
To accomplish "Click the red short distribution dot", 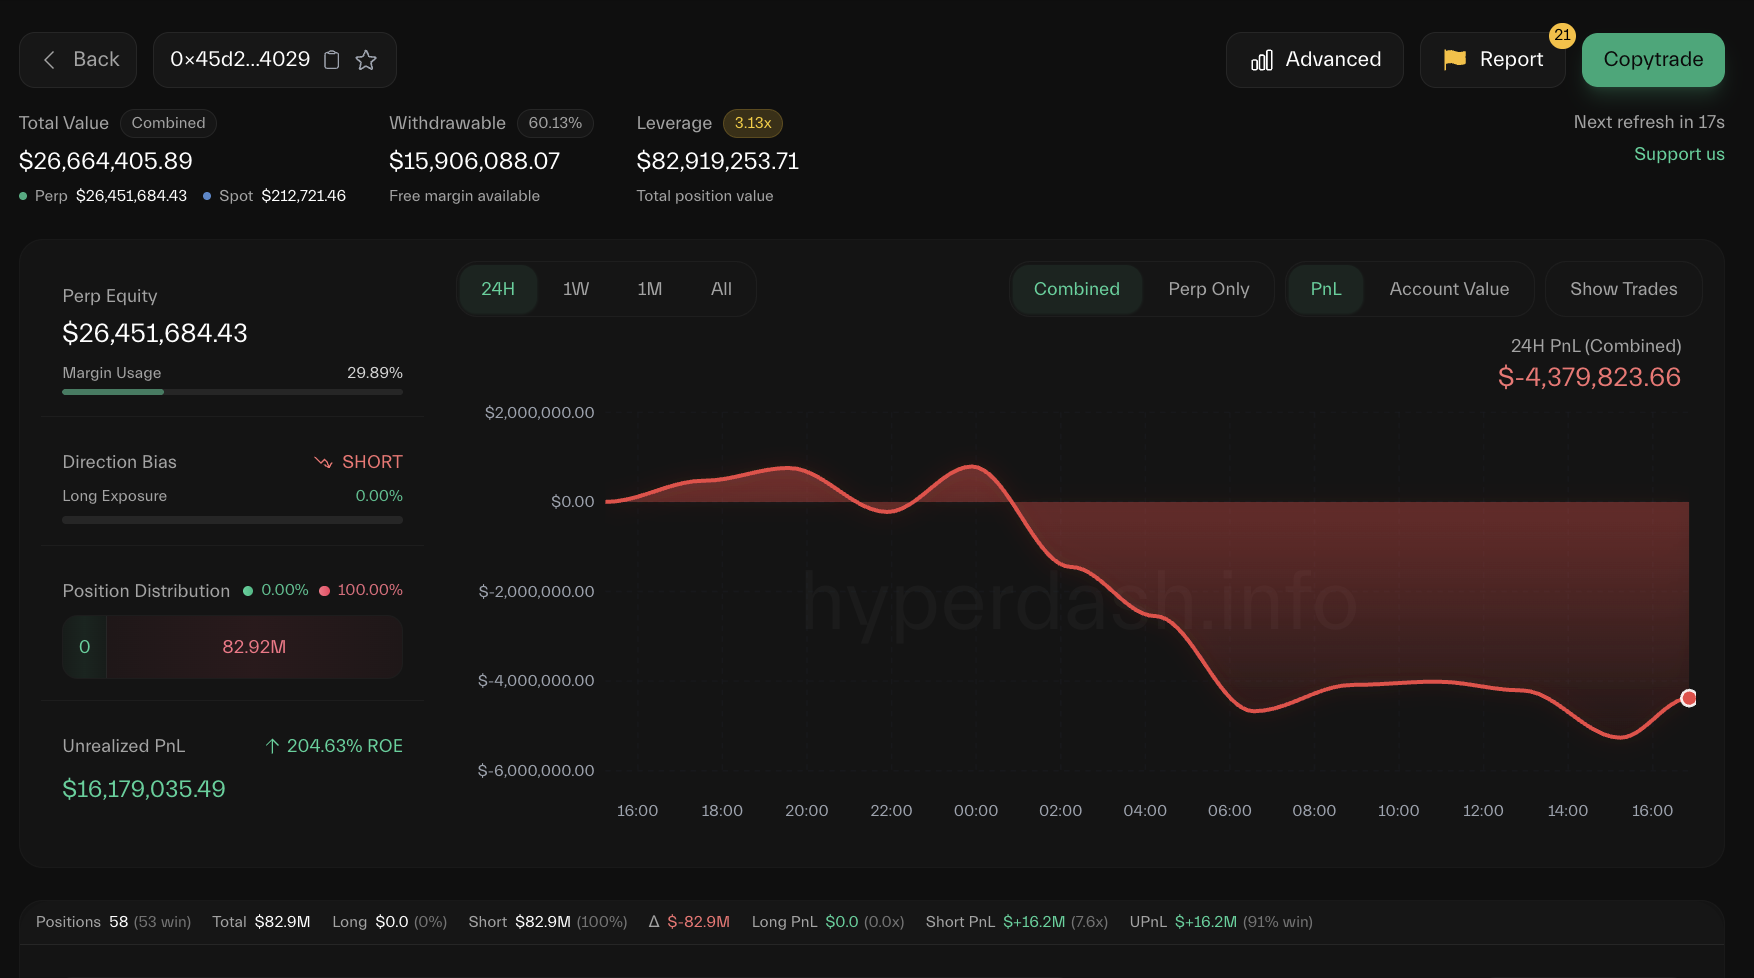I will [x=325, y=590].
